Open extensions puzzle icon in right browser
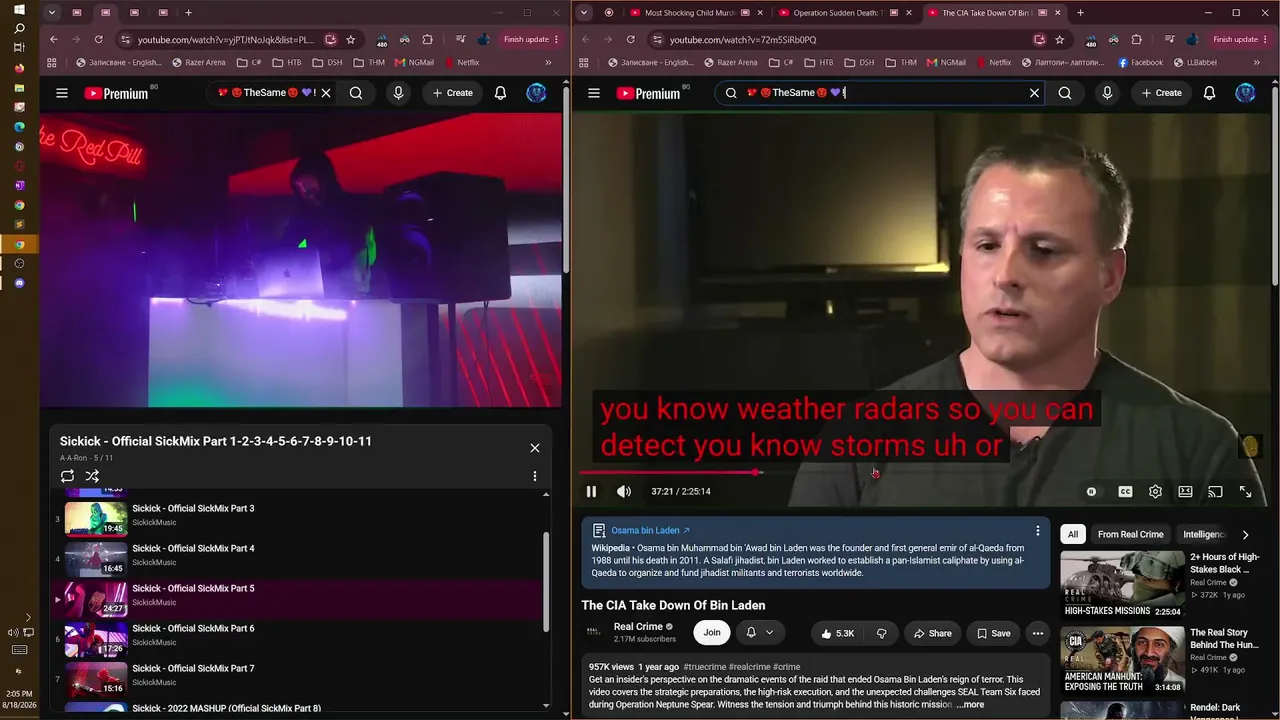The width and height of the screenshot is (1280, 720). tap(1136, 40)
